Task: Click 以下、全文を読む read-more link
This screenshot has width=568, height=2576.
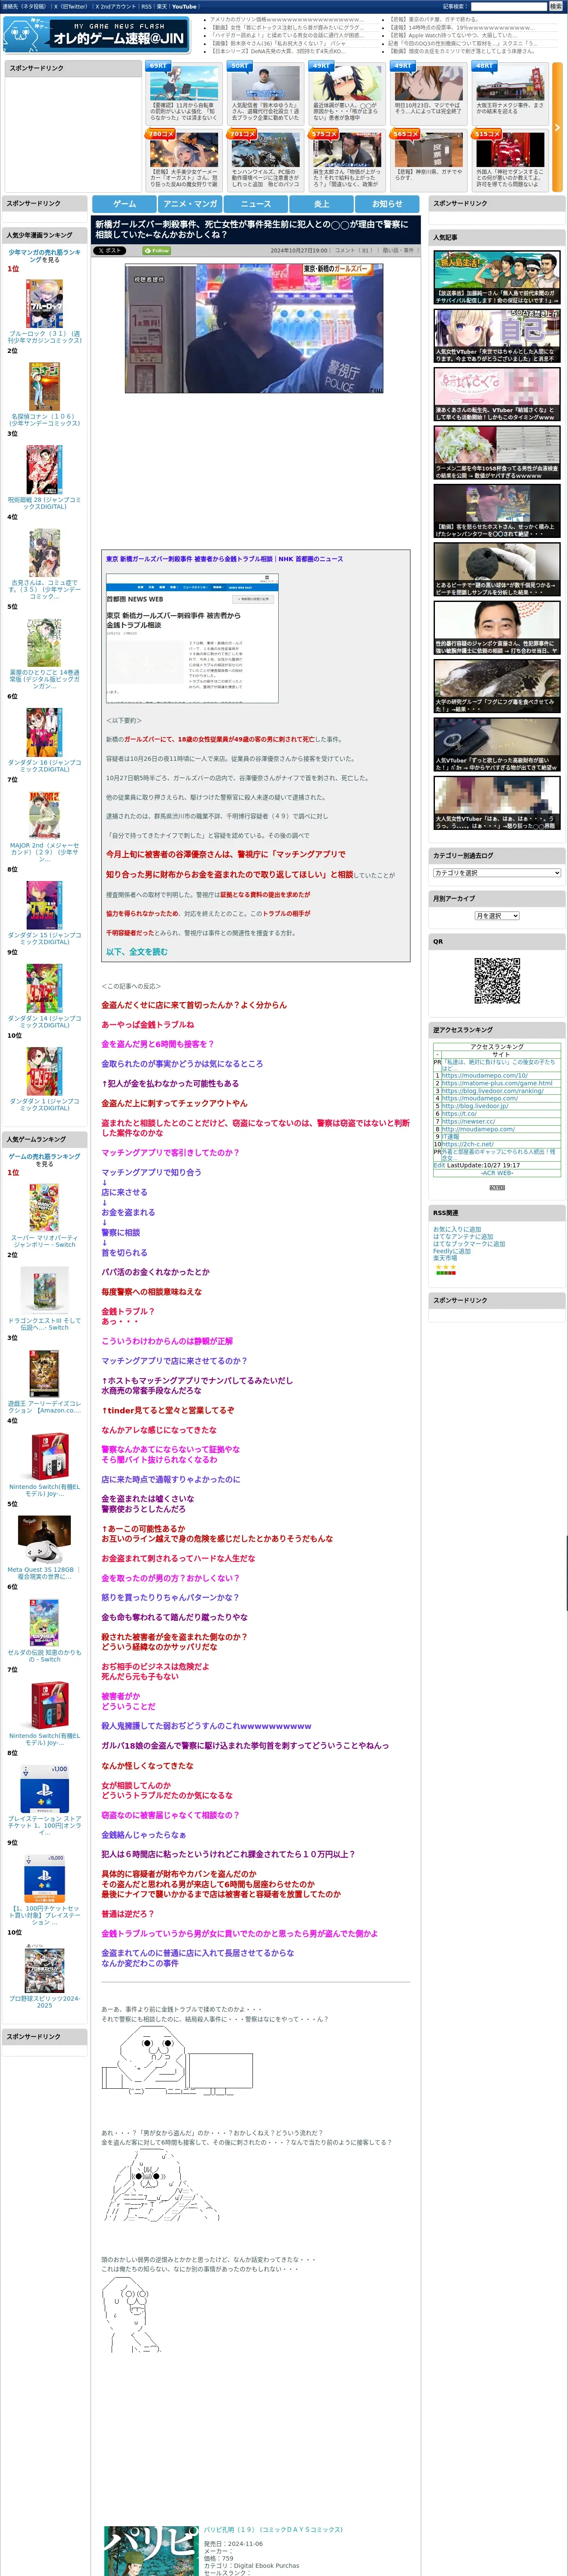Action: click(x=137, y=951)
